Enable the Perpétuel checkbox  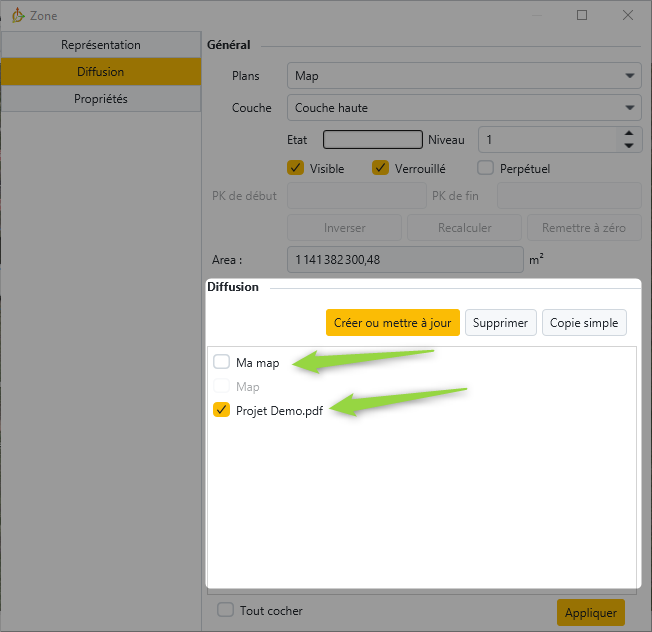(x=485, y=168)
